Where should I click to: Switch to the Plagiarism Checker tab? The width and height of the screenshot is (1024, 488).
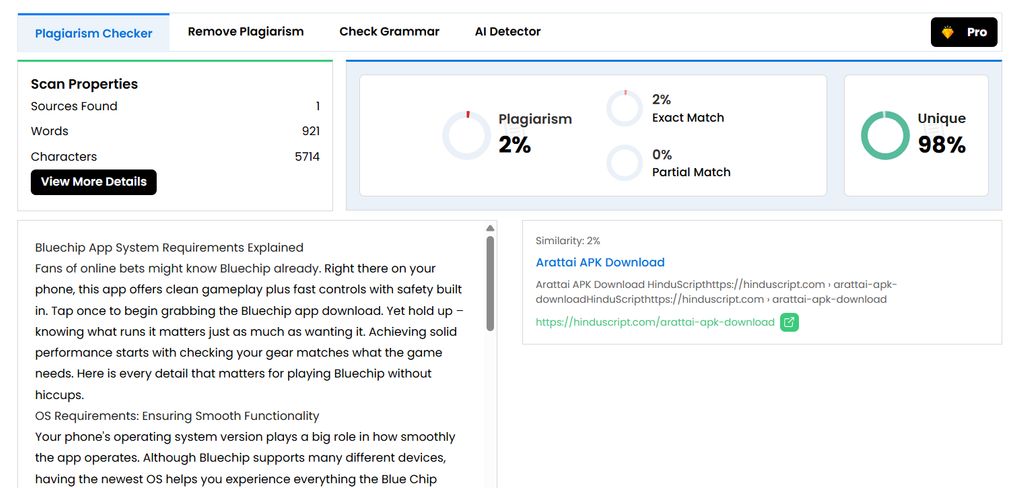point(94,33)
